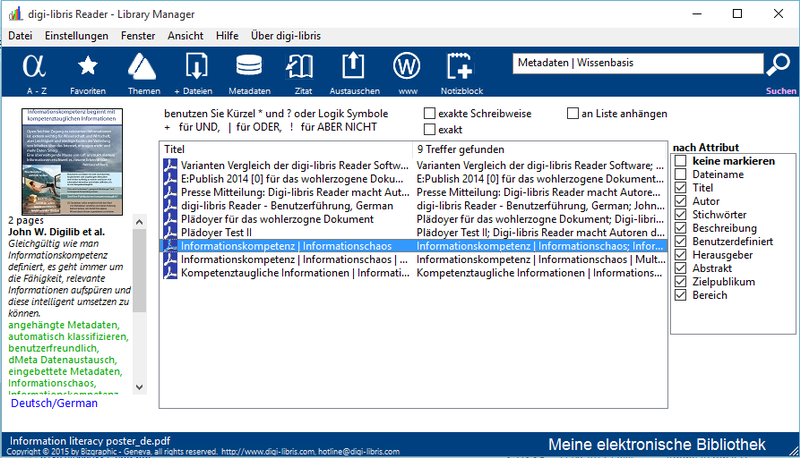Select Plädoyer für das wohlerzogne Dokument row

[x=413, y=219]
